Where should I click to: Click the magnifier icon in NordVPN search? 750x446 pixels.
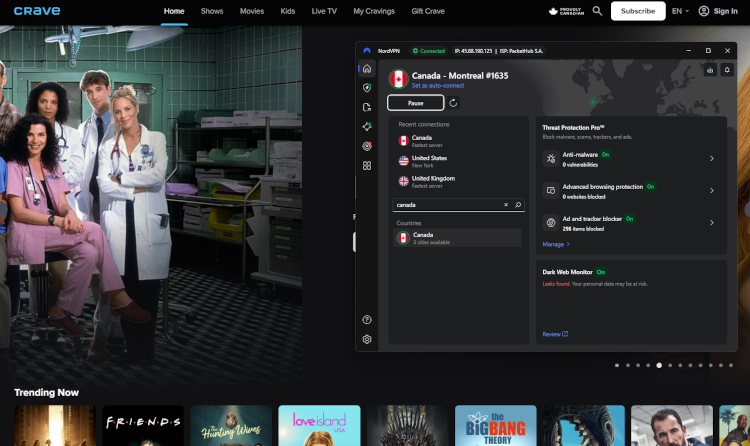pos(518,205)
